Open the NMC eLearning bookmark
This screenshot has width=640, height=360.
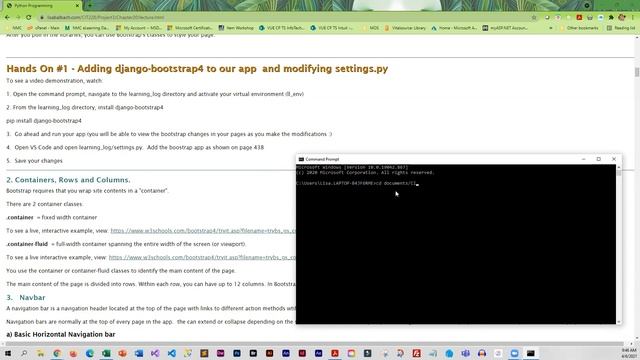coord(87,28)
